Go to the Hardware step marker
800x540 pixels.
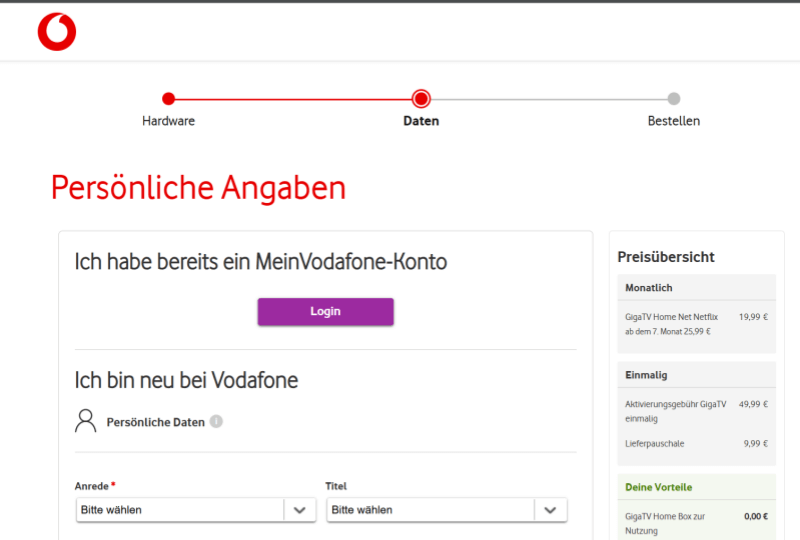tap(168, 99)
